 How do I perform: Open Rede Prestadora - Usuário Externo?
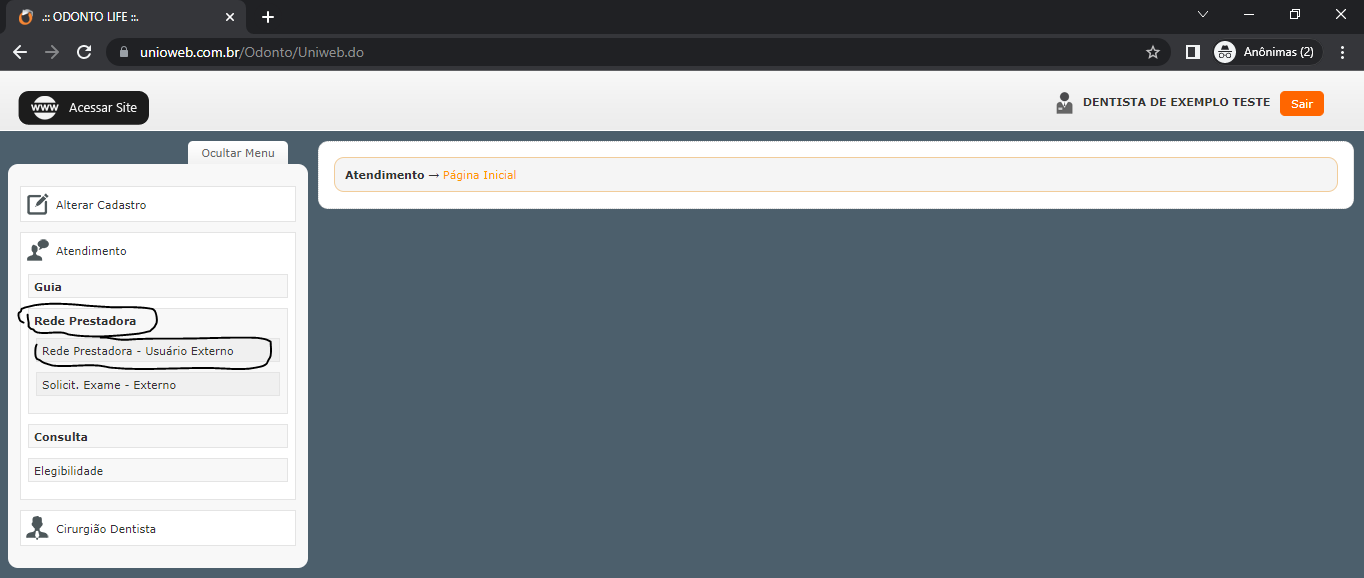[158, 351]
